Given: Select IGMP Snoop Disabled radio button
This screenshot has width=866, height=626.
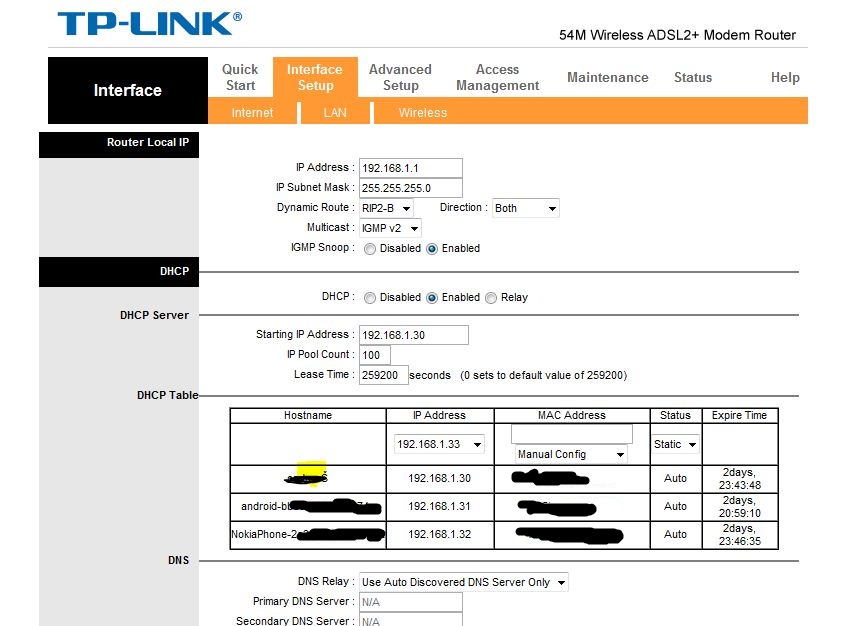Looking at the screenshot, I should tap(370, 249).
